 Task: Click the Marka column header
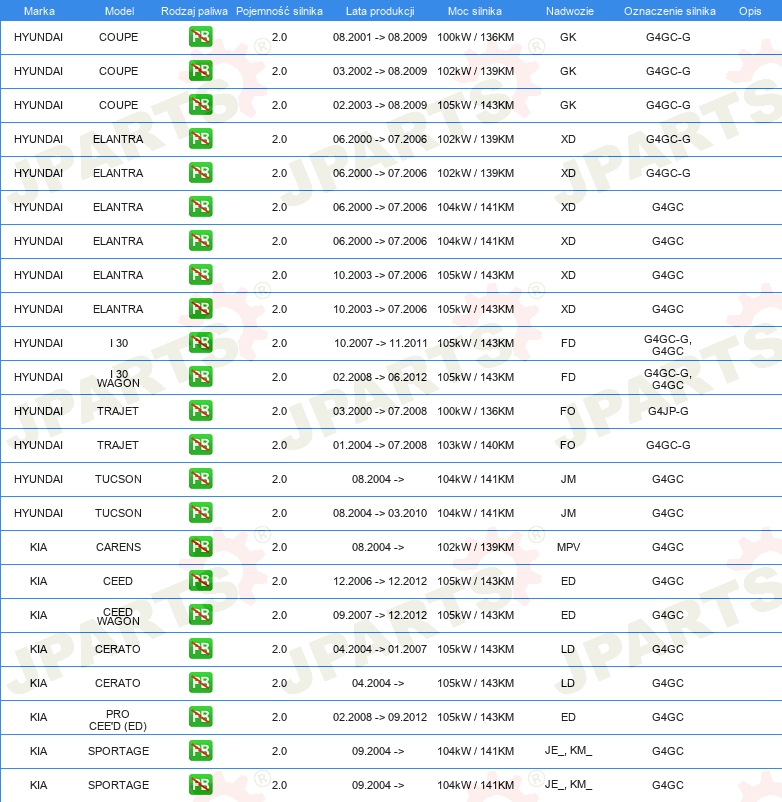pos(39,11)
